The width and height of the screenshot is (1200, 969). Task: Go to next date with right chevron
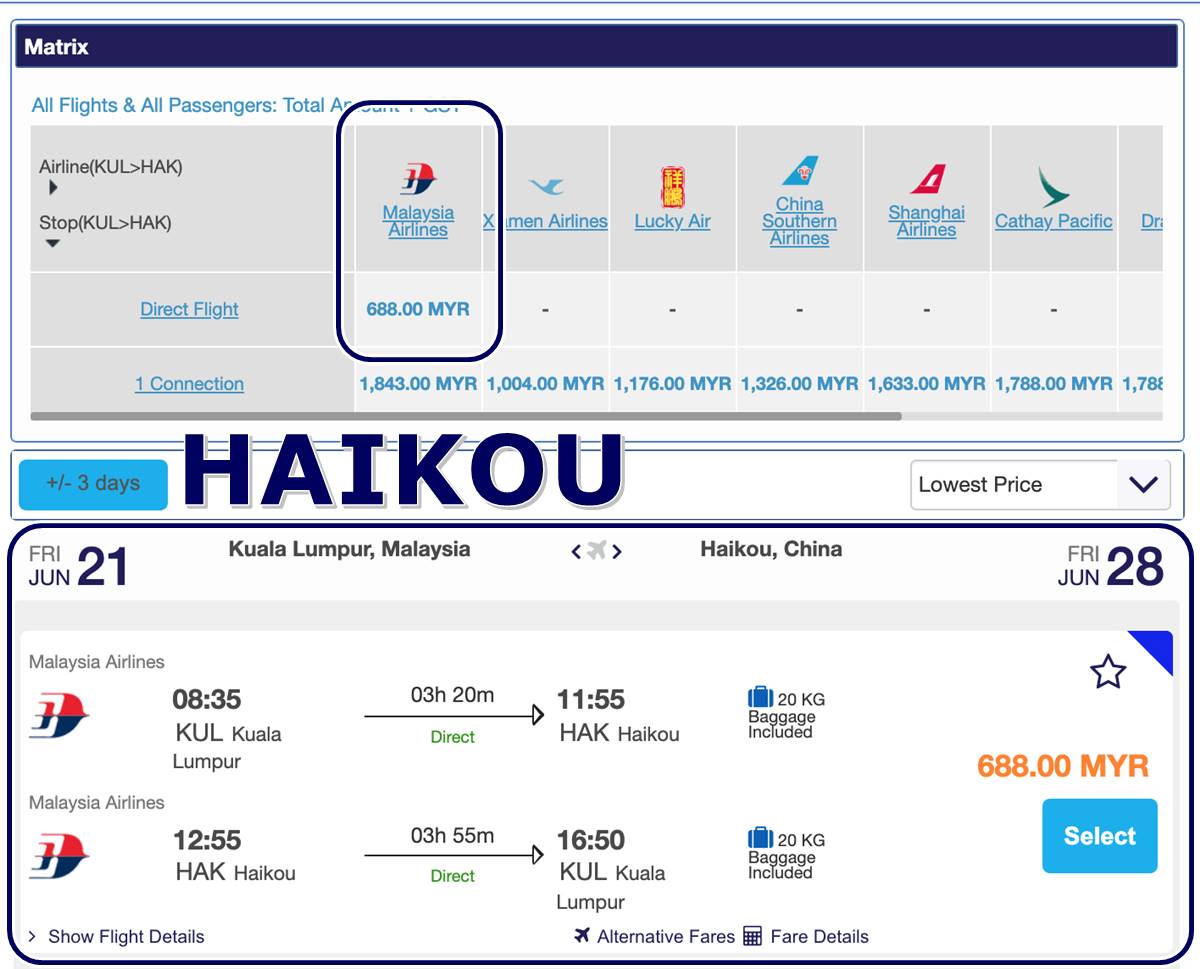617,551
